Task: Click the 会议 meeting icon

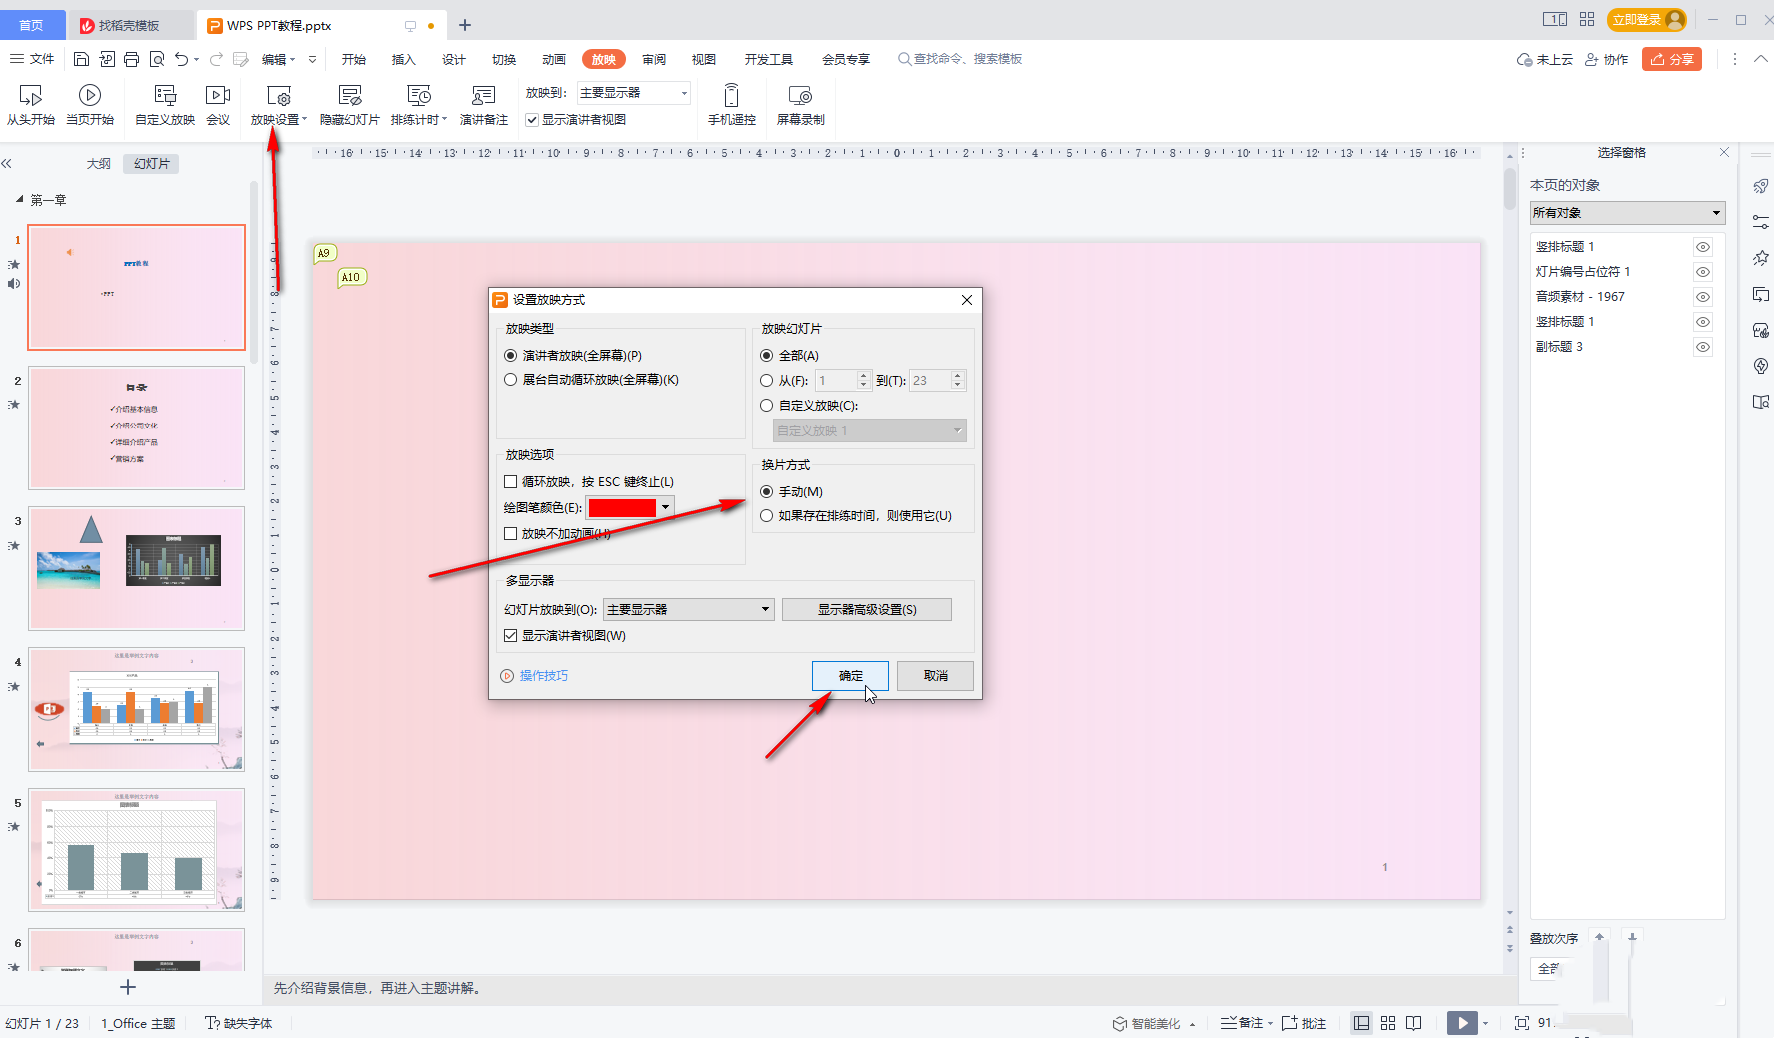Action: pos(218,95)
